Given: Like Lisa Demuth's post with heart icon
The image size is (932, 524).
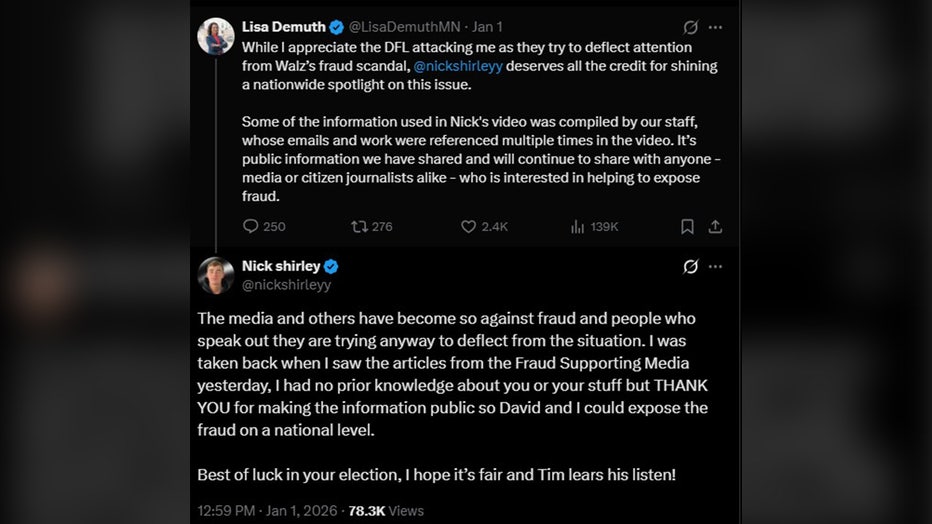Looking at the screenshot, I should 468,227.
